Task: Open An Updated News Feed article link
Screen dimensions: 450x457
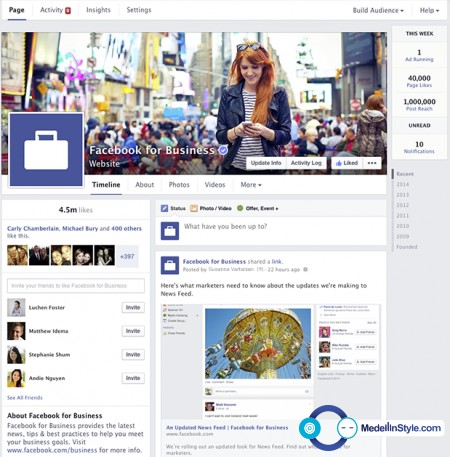Action: click(227, 428)
